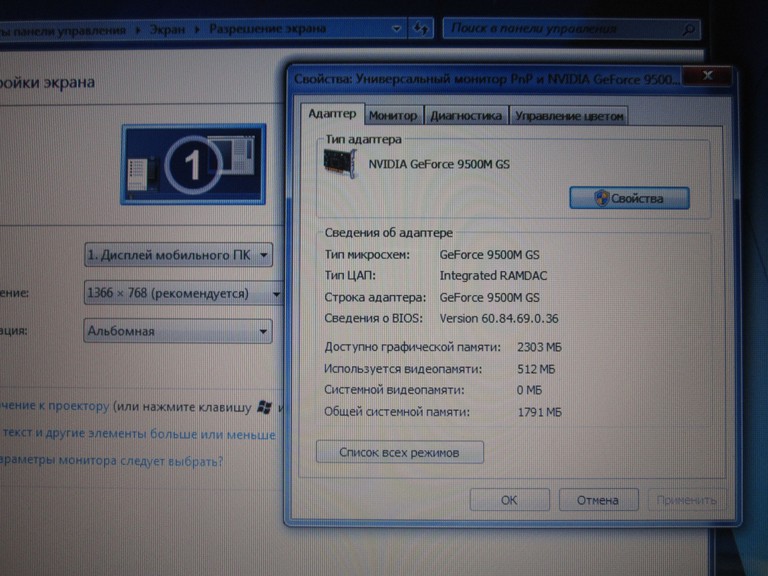768x576 pixels.
Task: Switch to the Монитор tab
Action: coord(393,116)
